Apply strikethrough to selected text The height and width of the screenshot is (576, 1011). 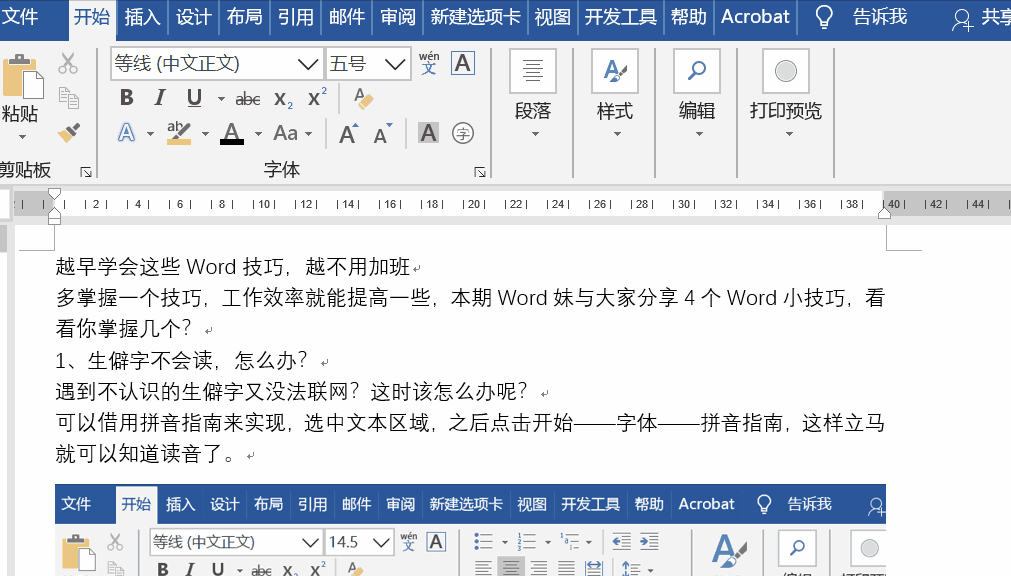click(x=249, y=99)
